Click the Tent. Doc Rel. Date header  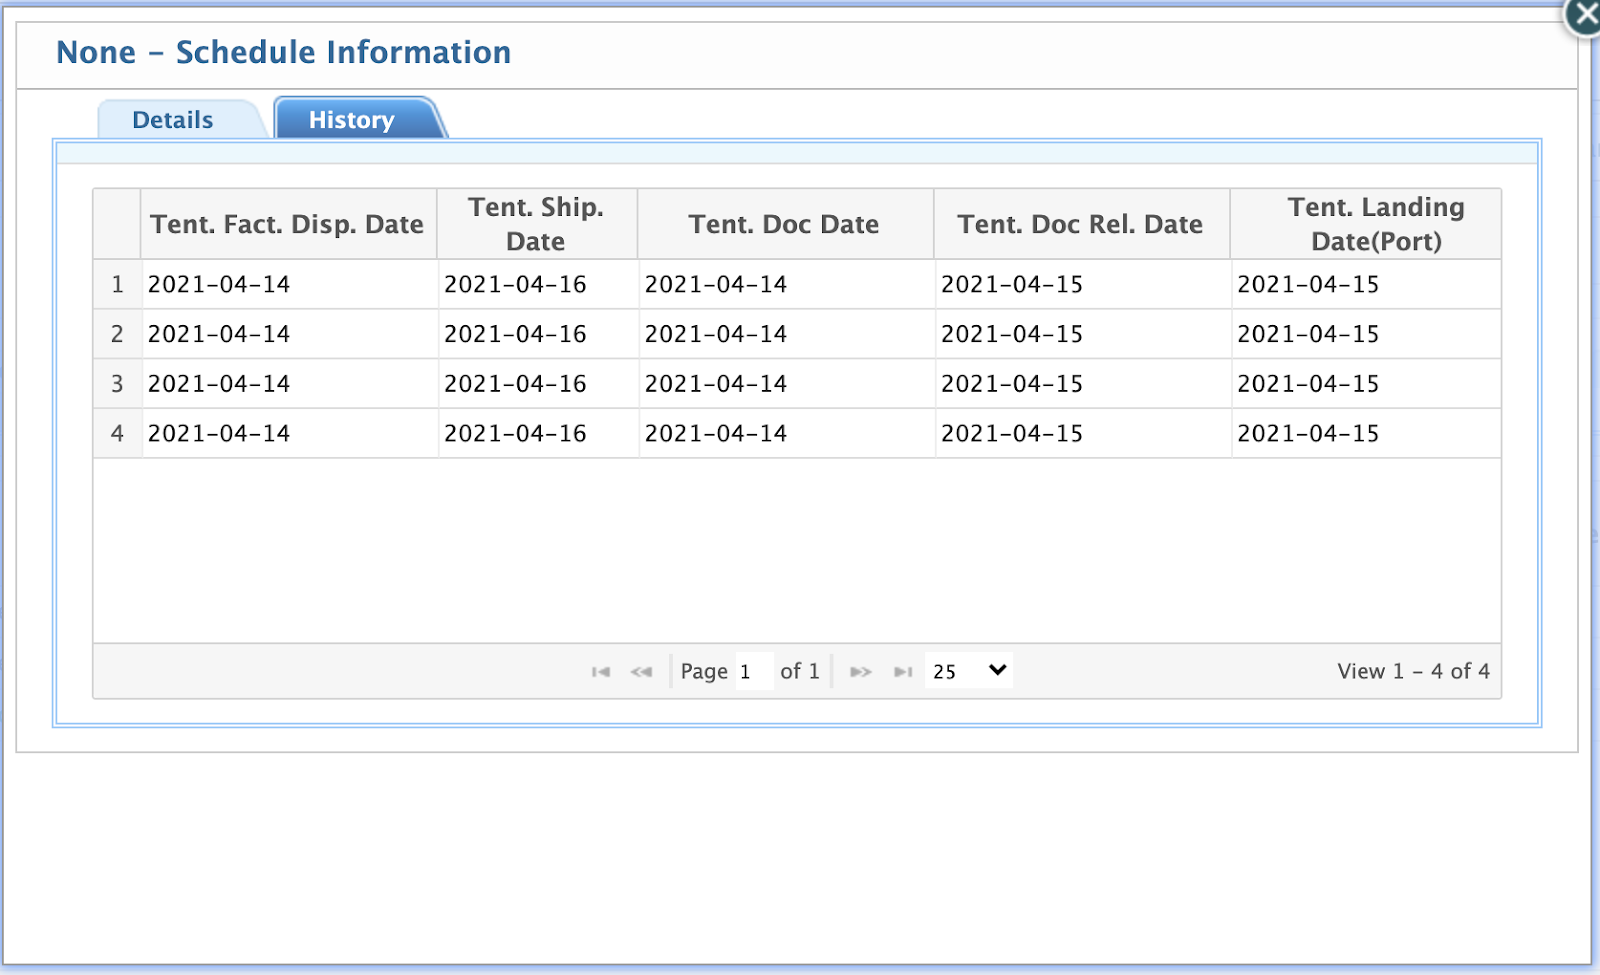pos(1080,224)
